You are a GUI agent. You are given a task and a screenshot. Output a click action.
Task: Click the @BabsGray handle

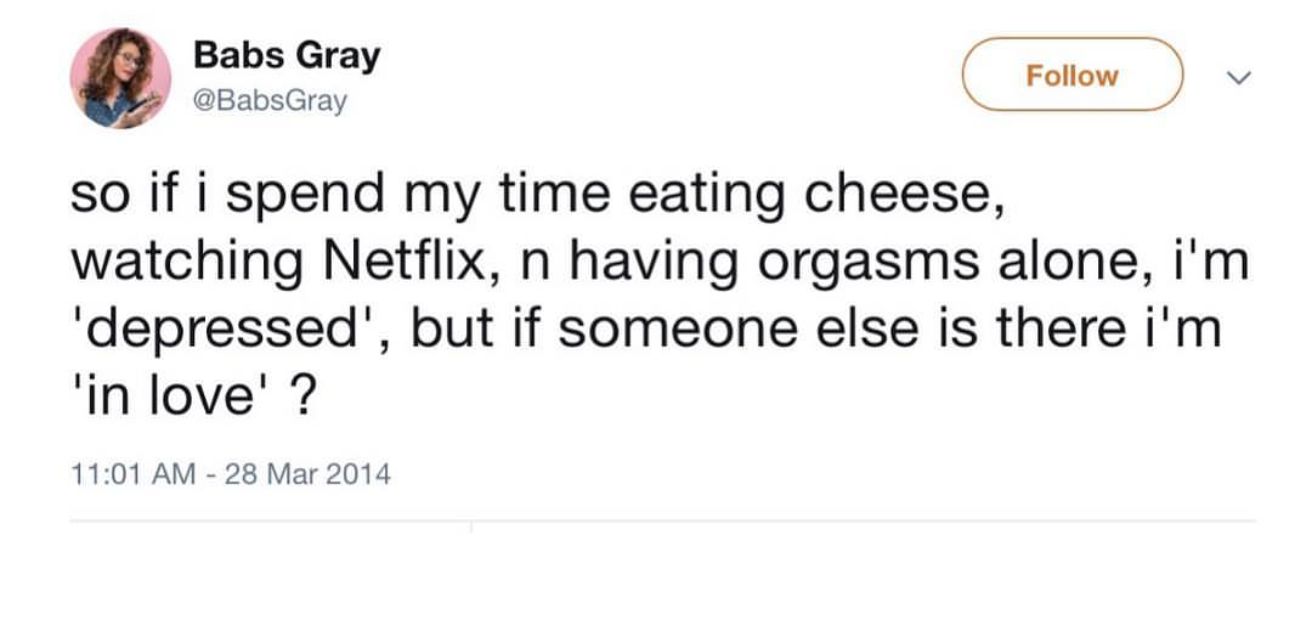(270, 100)
